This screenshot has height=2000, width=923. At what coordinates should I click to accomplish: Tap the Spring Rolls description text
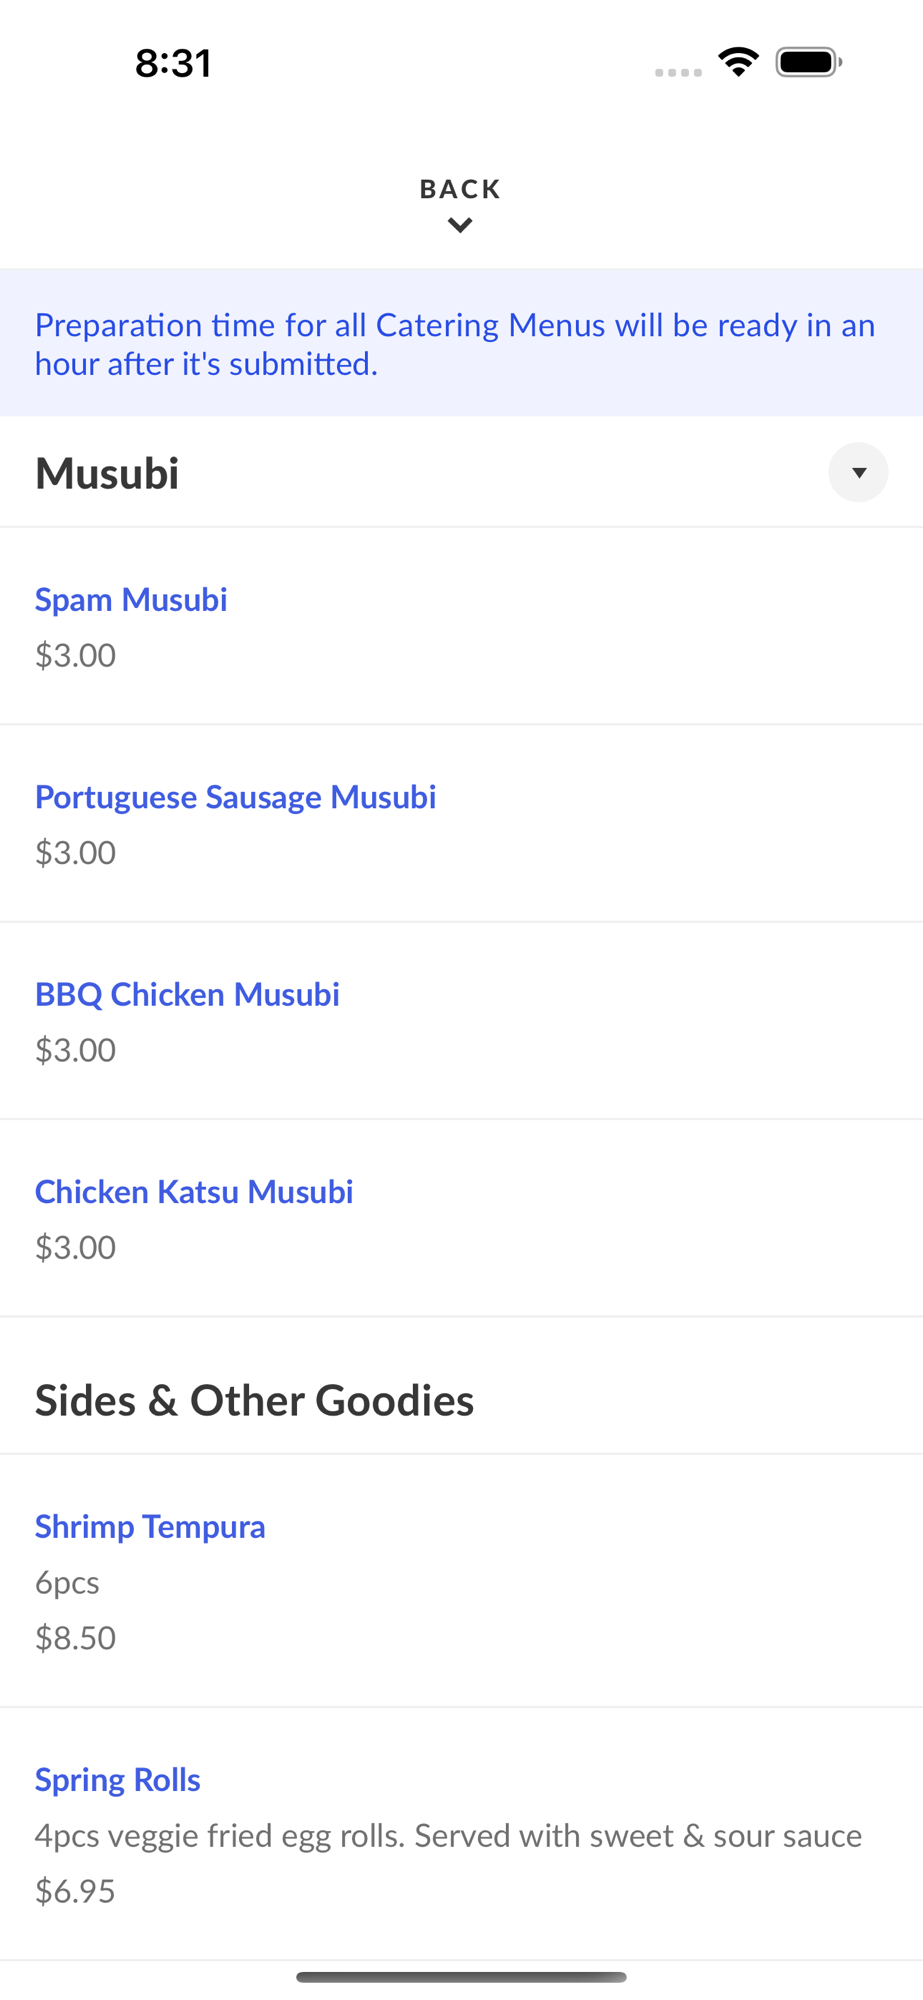pos(448,1836)
